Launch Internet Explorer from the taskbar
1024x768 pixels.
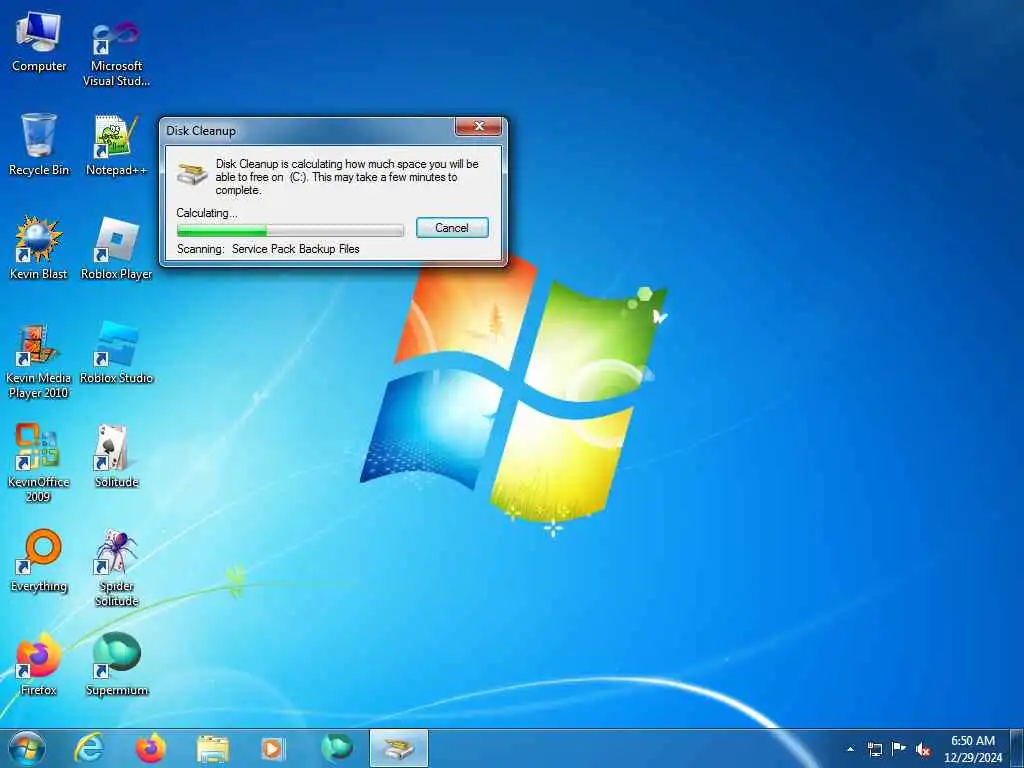coord(88,748)
